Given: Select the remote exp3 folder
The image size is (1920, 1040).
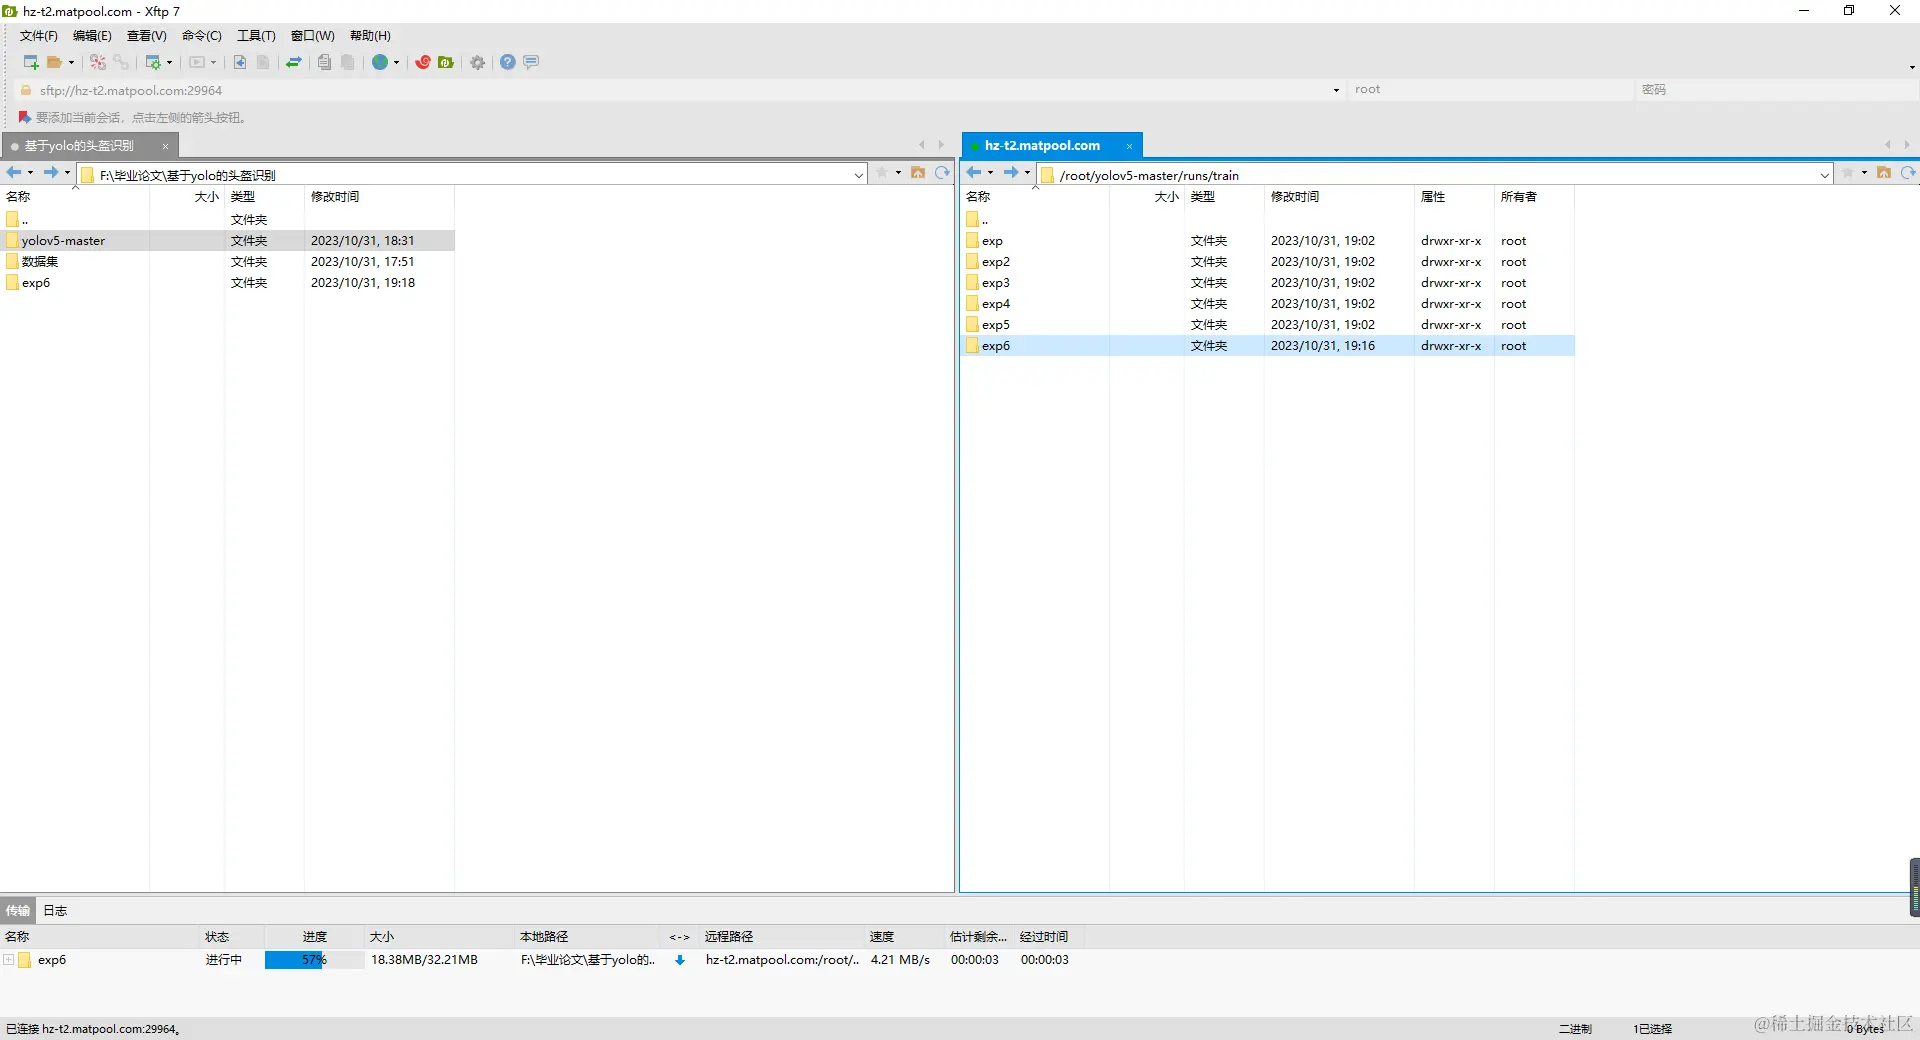Looking at the screenshot, I should pyautogui.click(x=1268, y=283).
